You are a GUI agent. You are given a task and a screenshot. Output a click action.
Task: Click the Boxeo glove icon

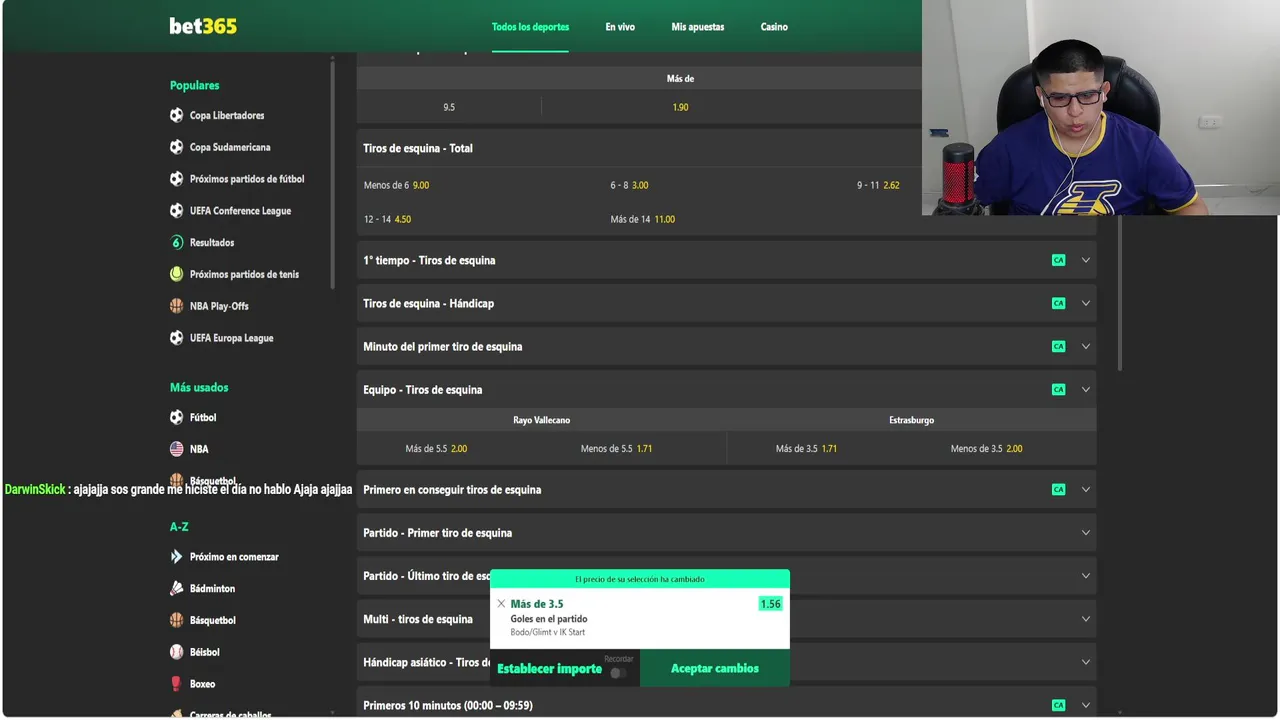(x=176, y=684)
